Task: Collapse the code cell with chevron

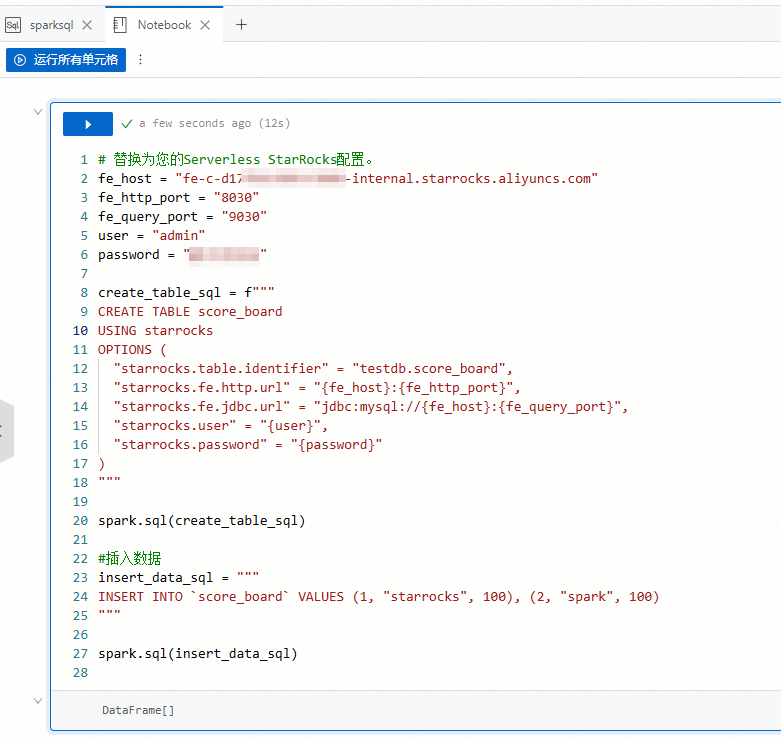Action: click(38, 112)
